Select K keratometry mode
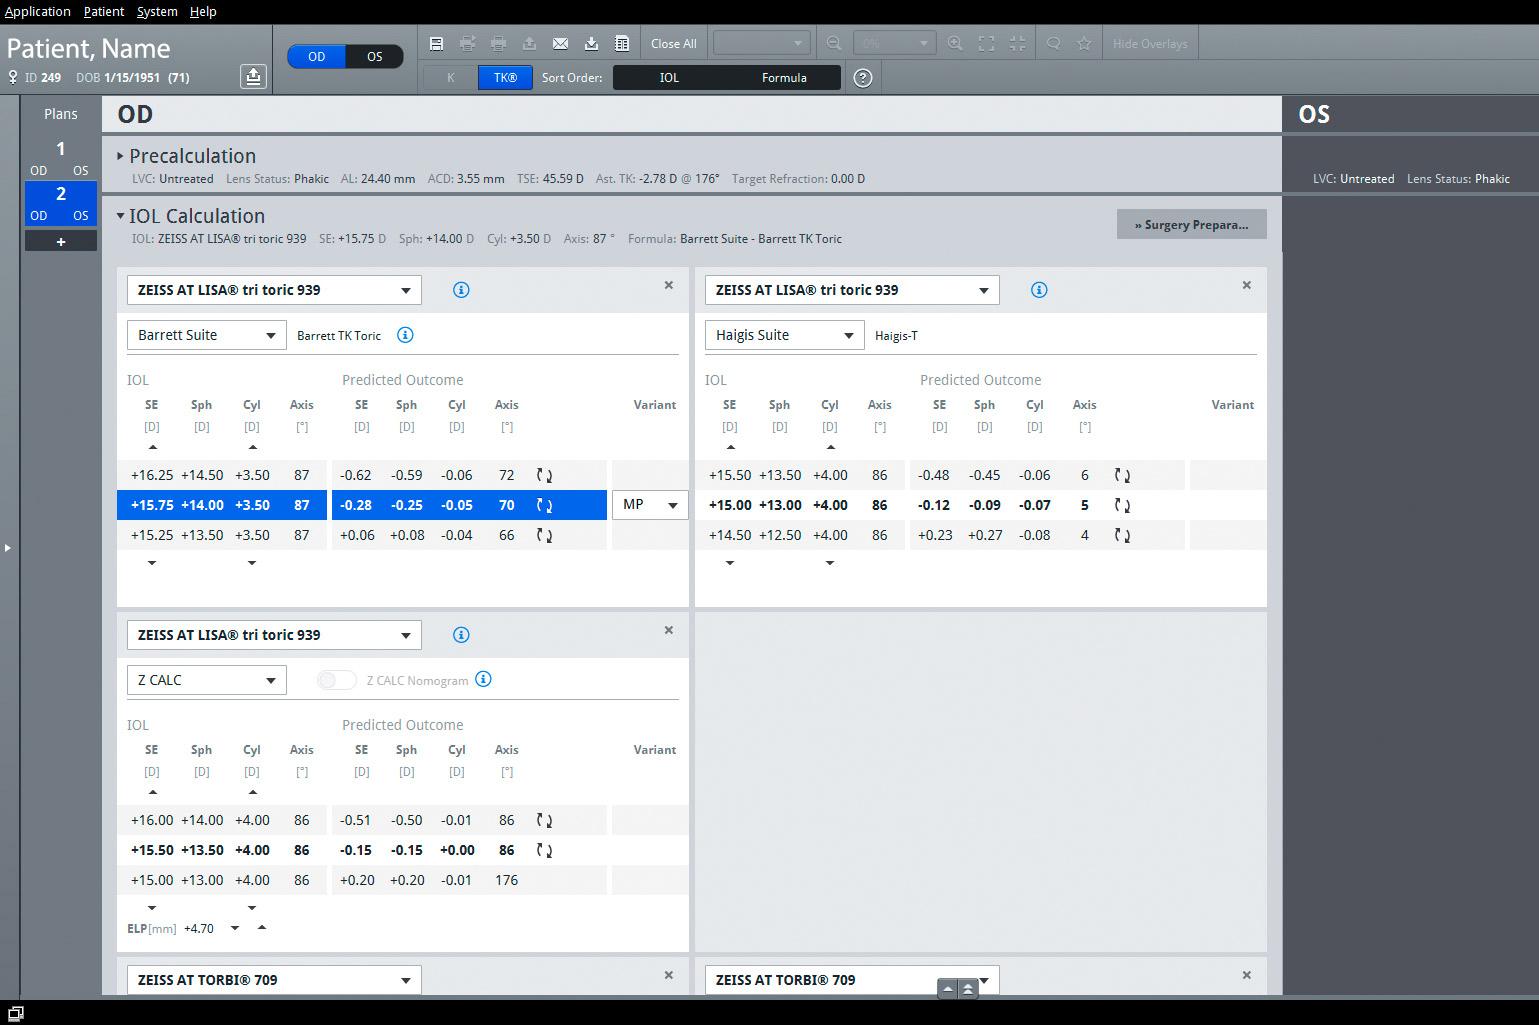The height and width of the screenshot is (1026, 1539). pyautogui.click(x=450, y=78)
